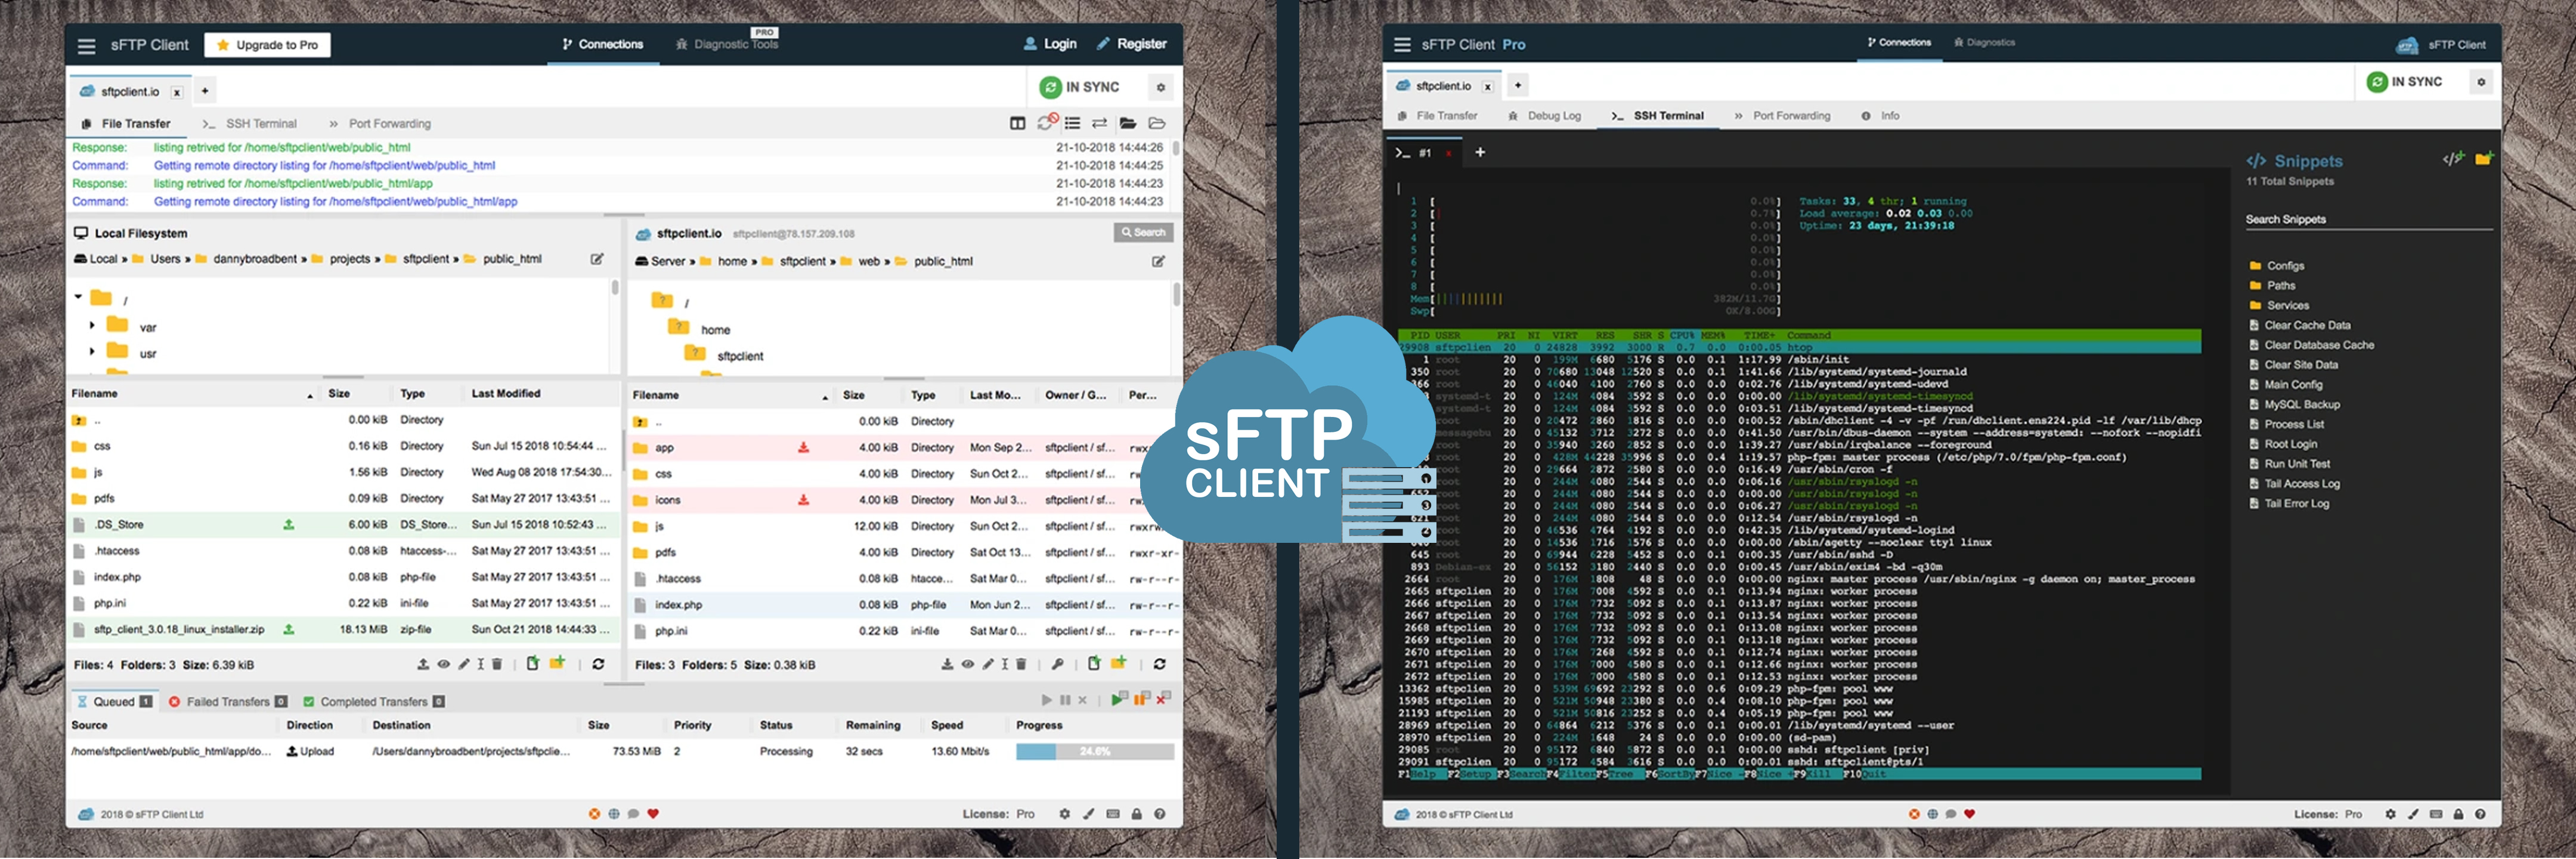
Task: Show list view icon in File Transfer toolbar
Action: point(1072,124)
